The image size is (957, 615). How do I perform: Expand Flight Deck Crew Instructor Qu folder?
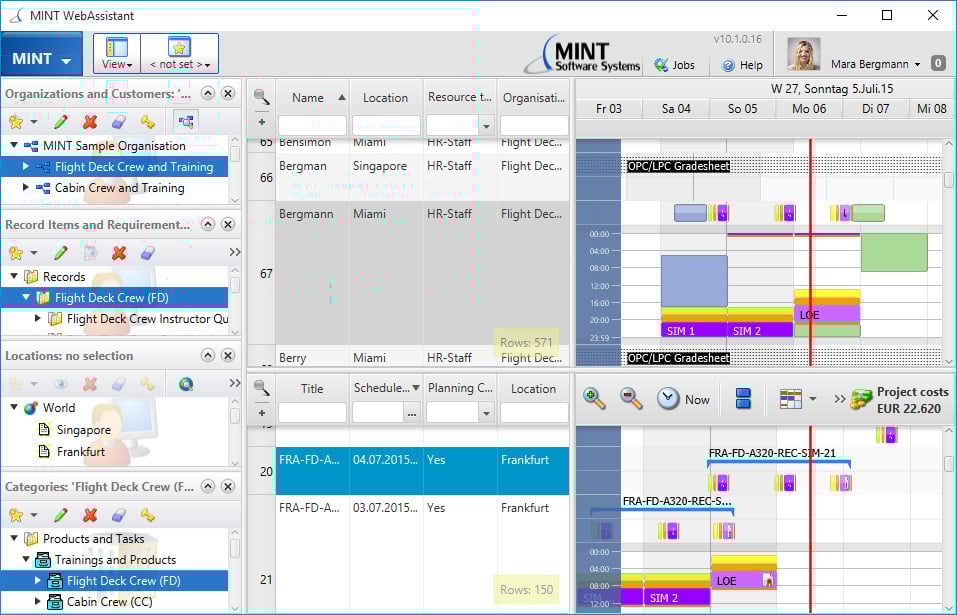click(37, 318)
